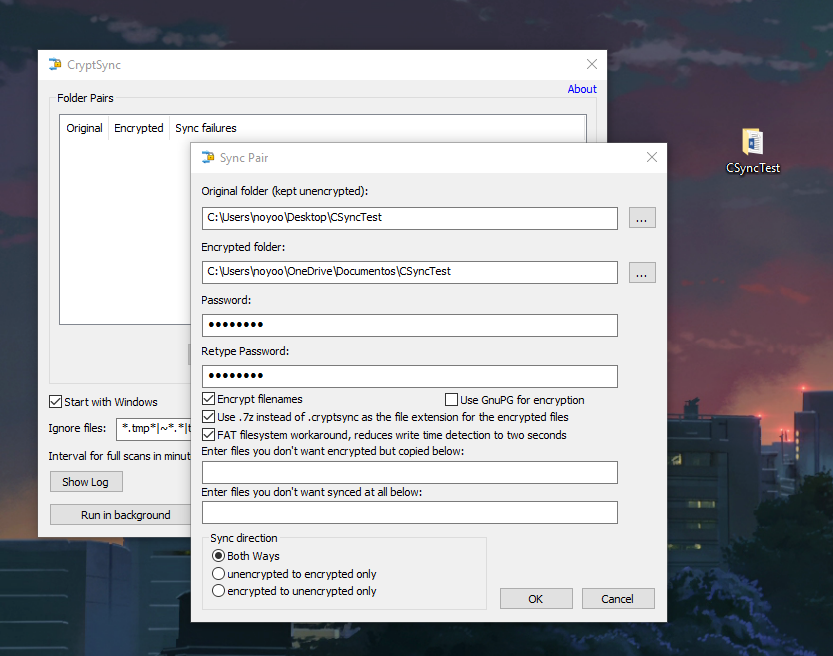Select encrypted to unencrypted only
Viewport: 833px width, 656px height.
[x=218, y=591]
